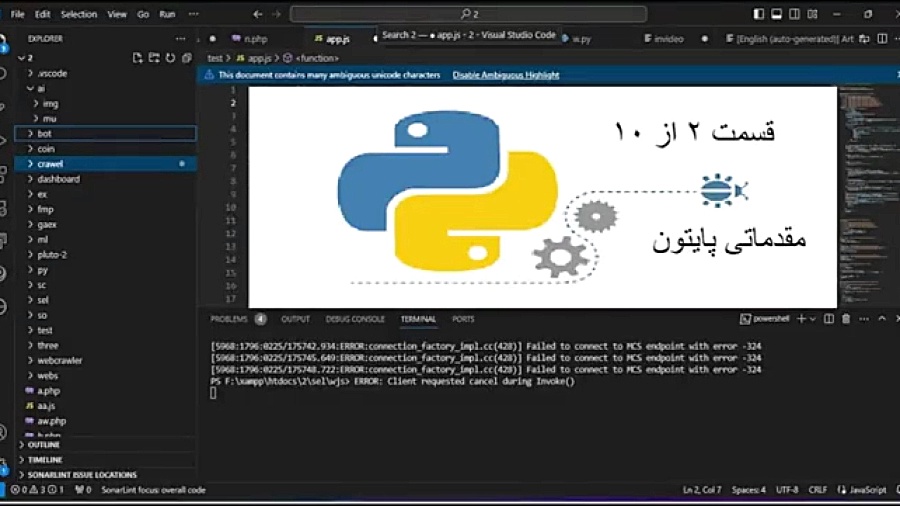Switch to the n.php editor tab
Image resolution: width=900 pixels, height=506 pixels.
[250, 38]
